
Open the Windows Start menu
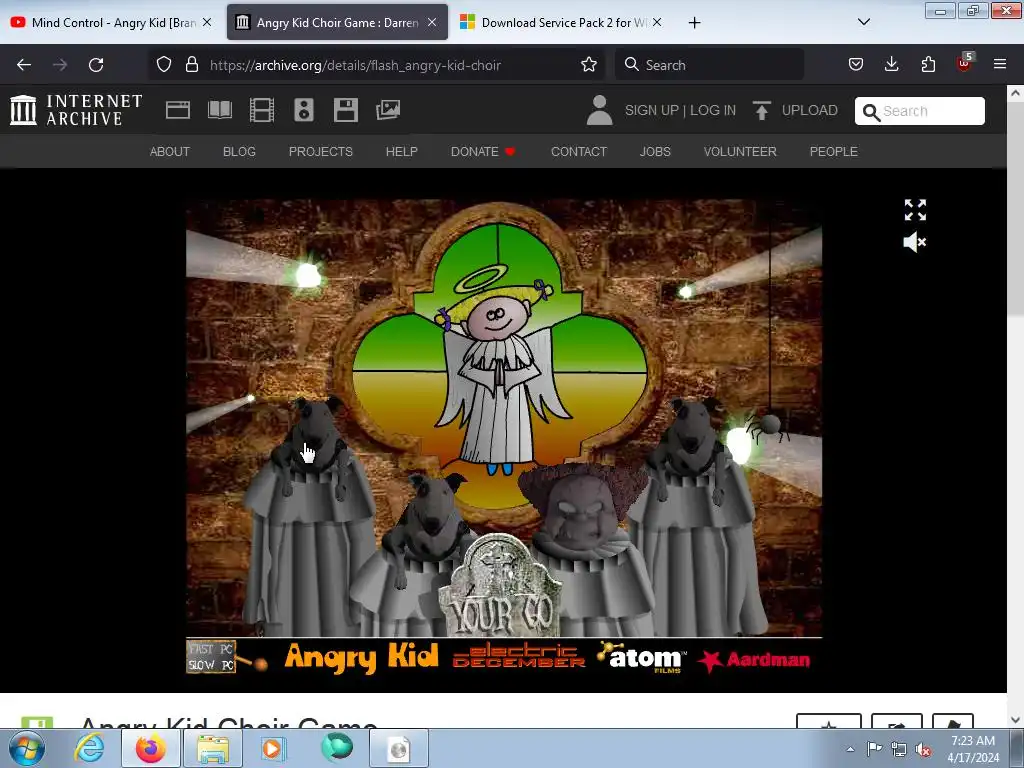click(x=27, y=749)
